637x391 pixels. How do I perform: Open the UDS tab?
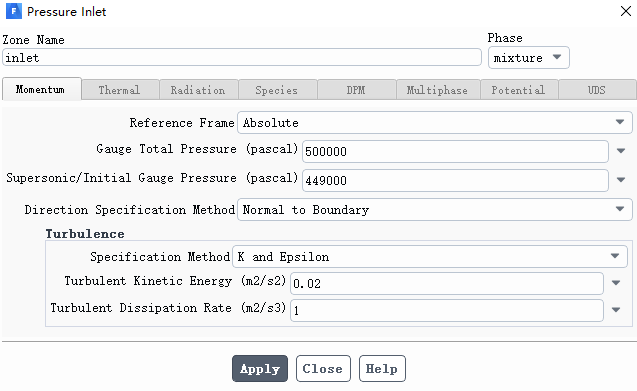point(597,90)
